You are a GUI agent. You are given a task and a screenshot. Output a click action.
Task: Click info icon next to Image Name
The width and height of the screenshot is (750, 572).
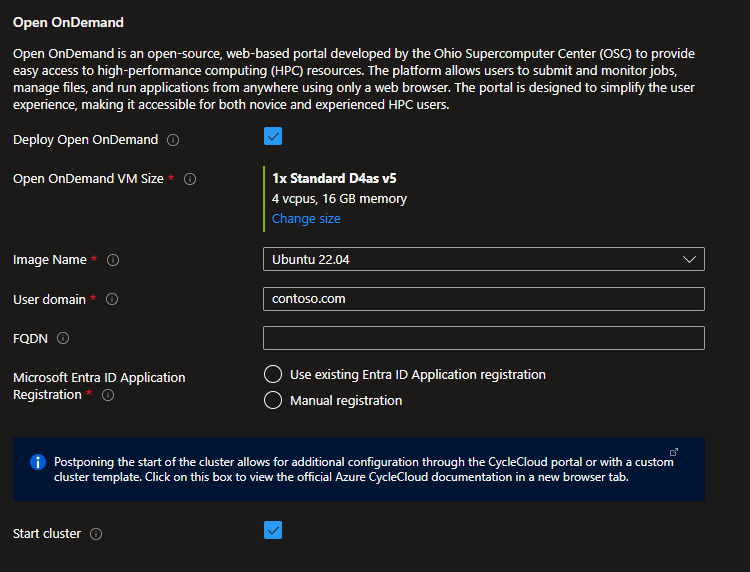(x=113, y=260)
